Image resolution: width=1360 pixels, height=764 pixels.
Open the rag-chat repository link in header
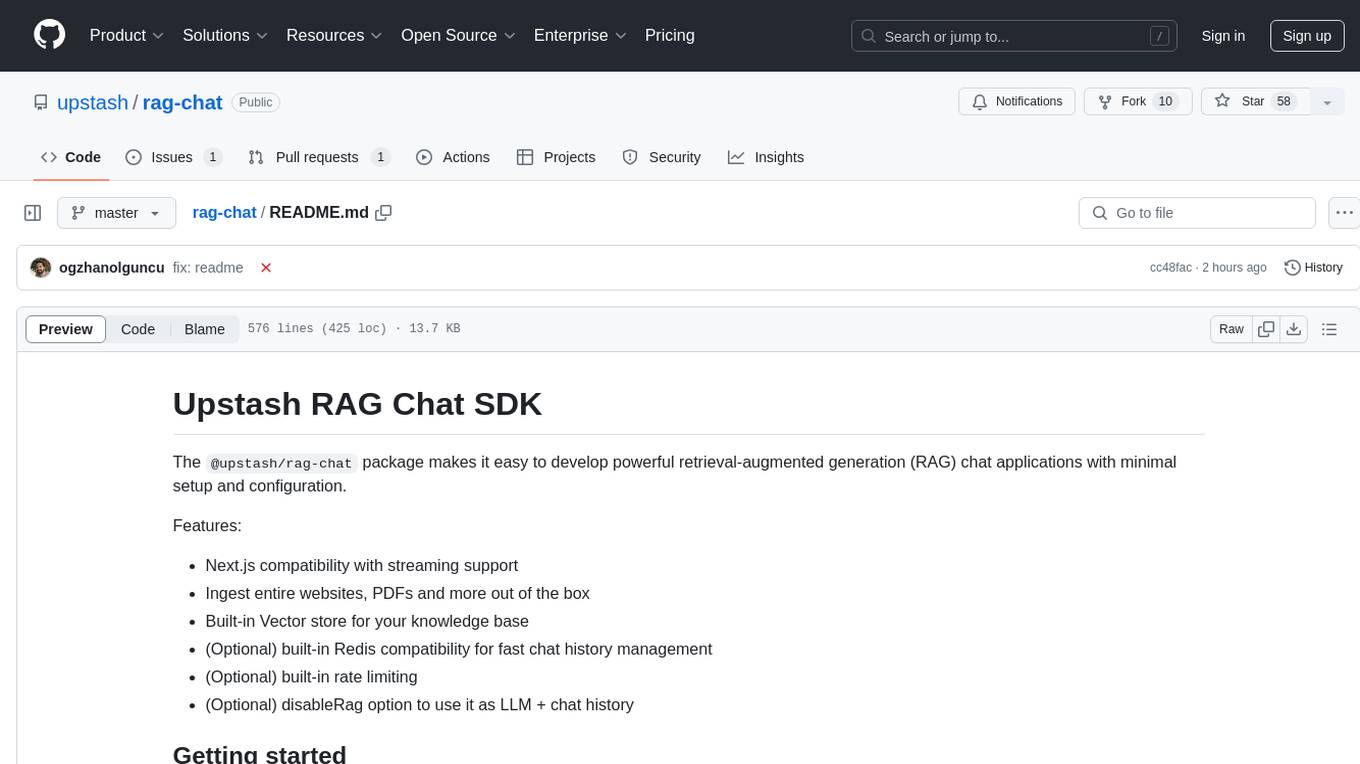click(182, 102)
